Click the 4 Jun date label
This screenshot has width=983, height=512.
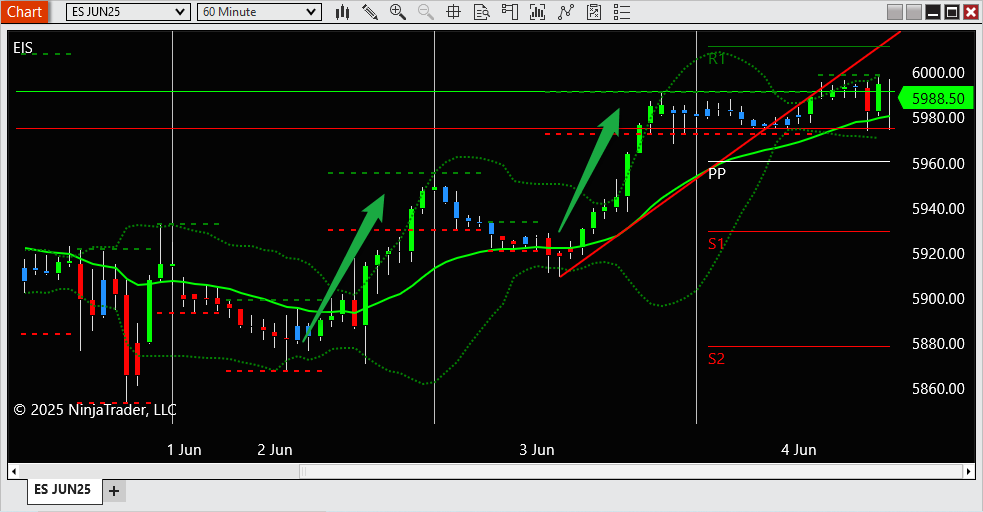(x=799, y=450)
